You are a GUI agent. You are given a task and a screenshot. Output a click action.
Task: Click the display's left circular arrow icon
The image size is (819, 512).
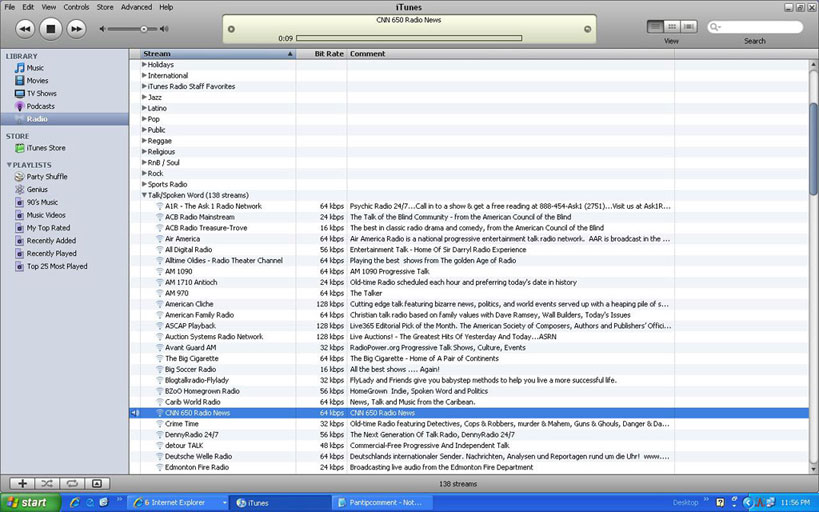click(x=231, y=29)
